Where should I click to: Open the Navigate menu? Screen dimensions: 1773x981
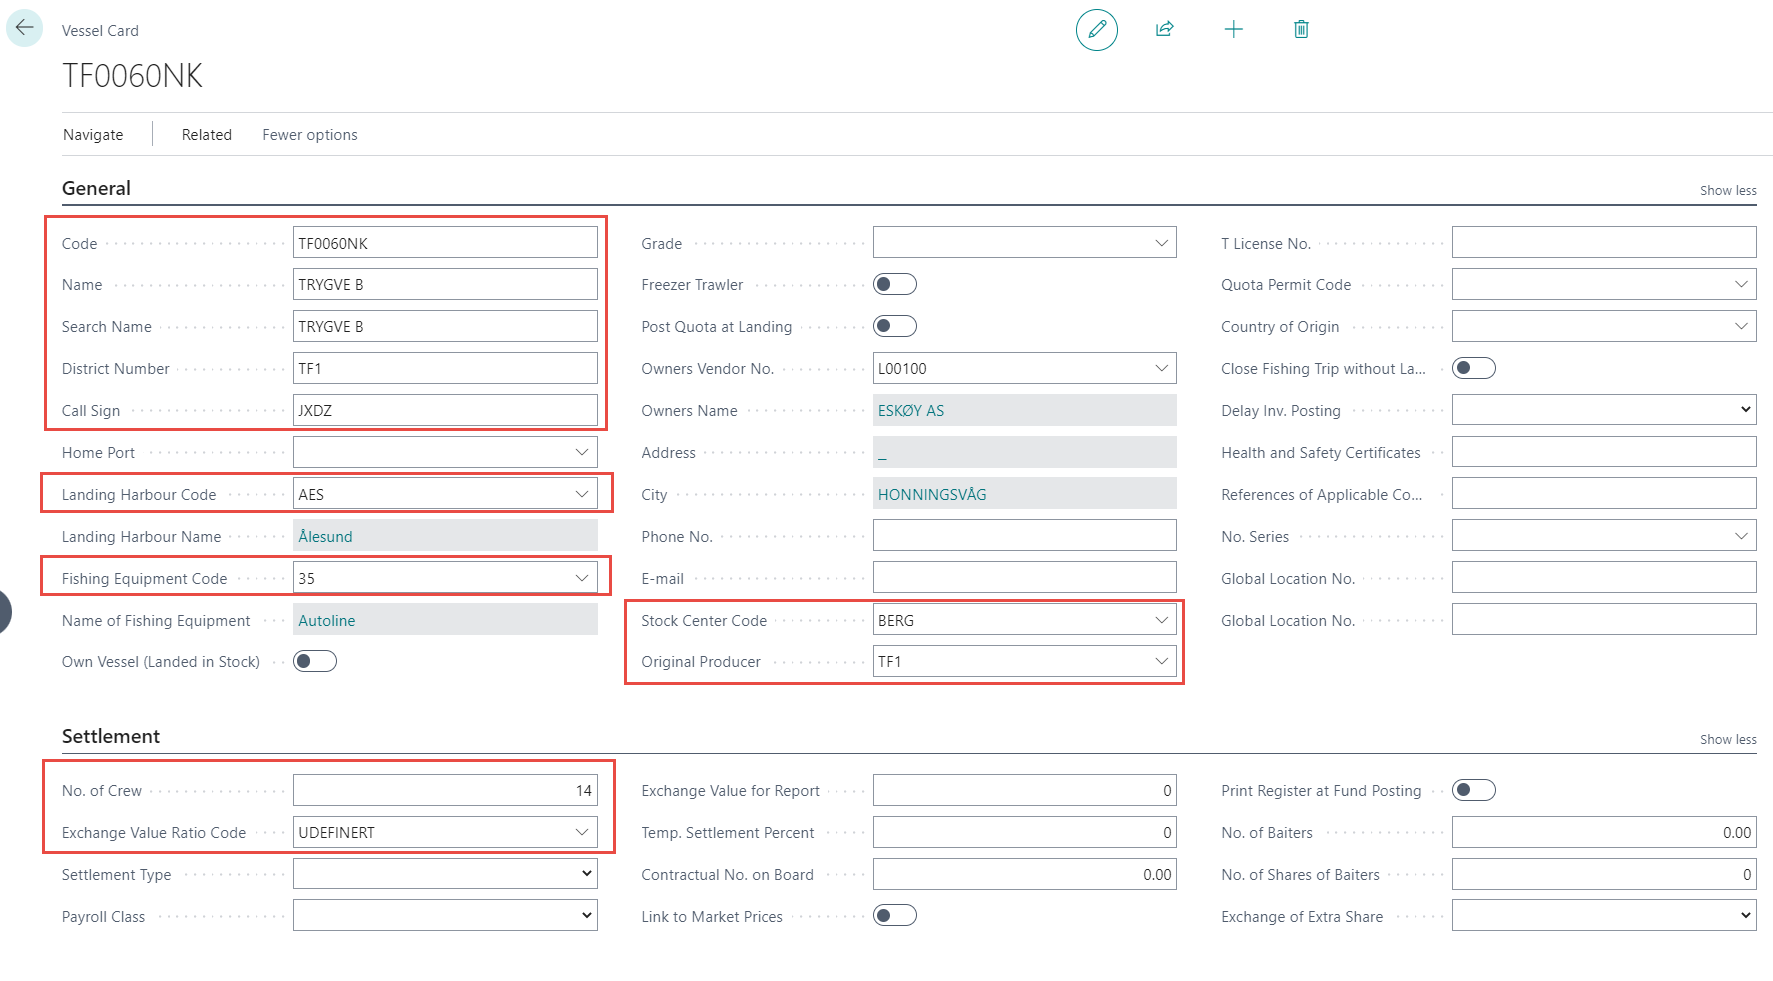(x=93, y=135)
